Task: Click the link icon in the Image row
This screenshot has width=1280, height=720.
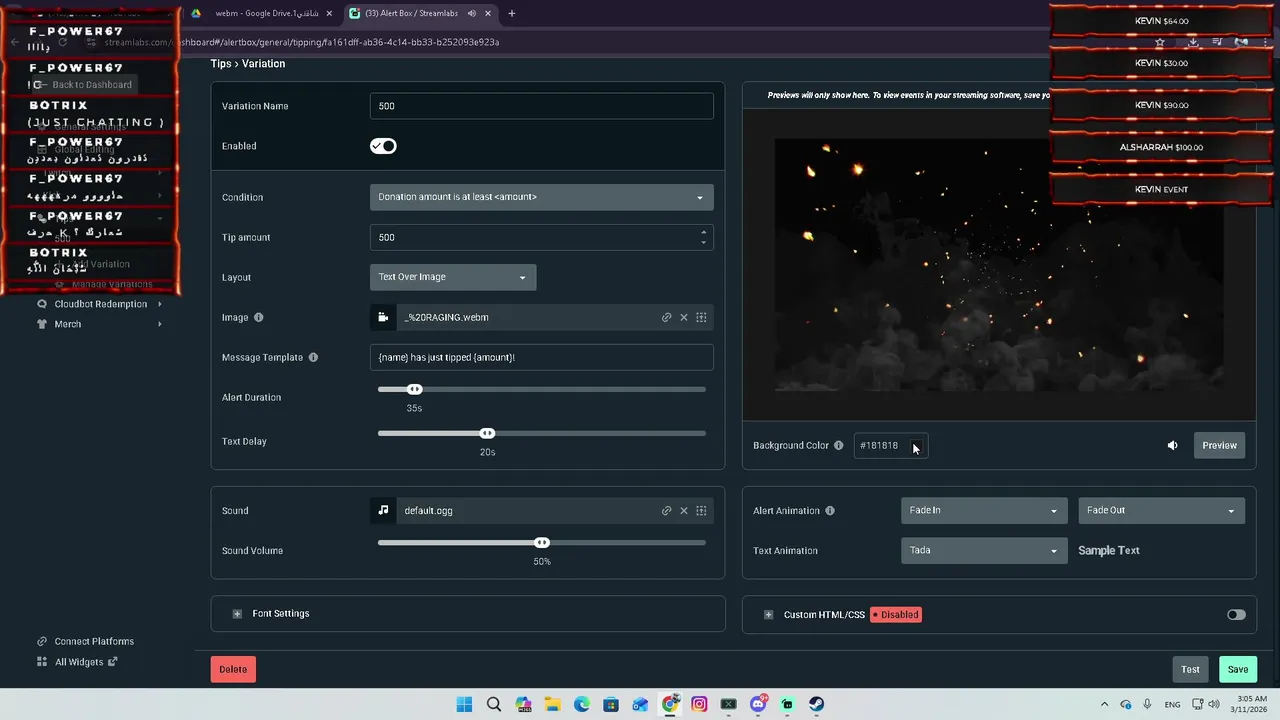Action: pyautogui.click(x=666, y=317)
